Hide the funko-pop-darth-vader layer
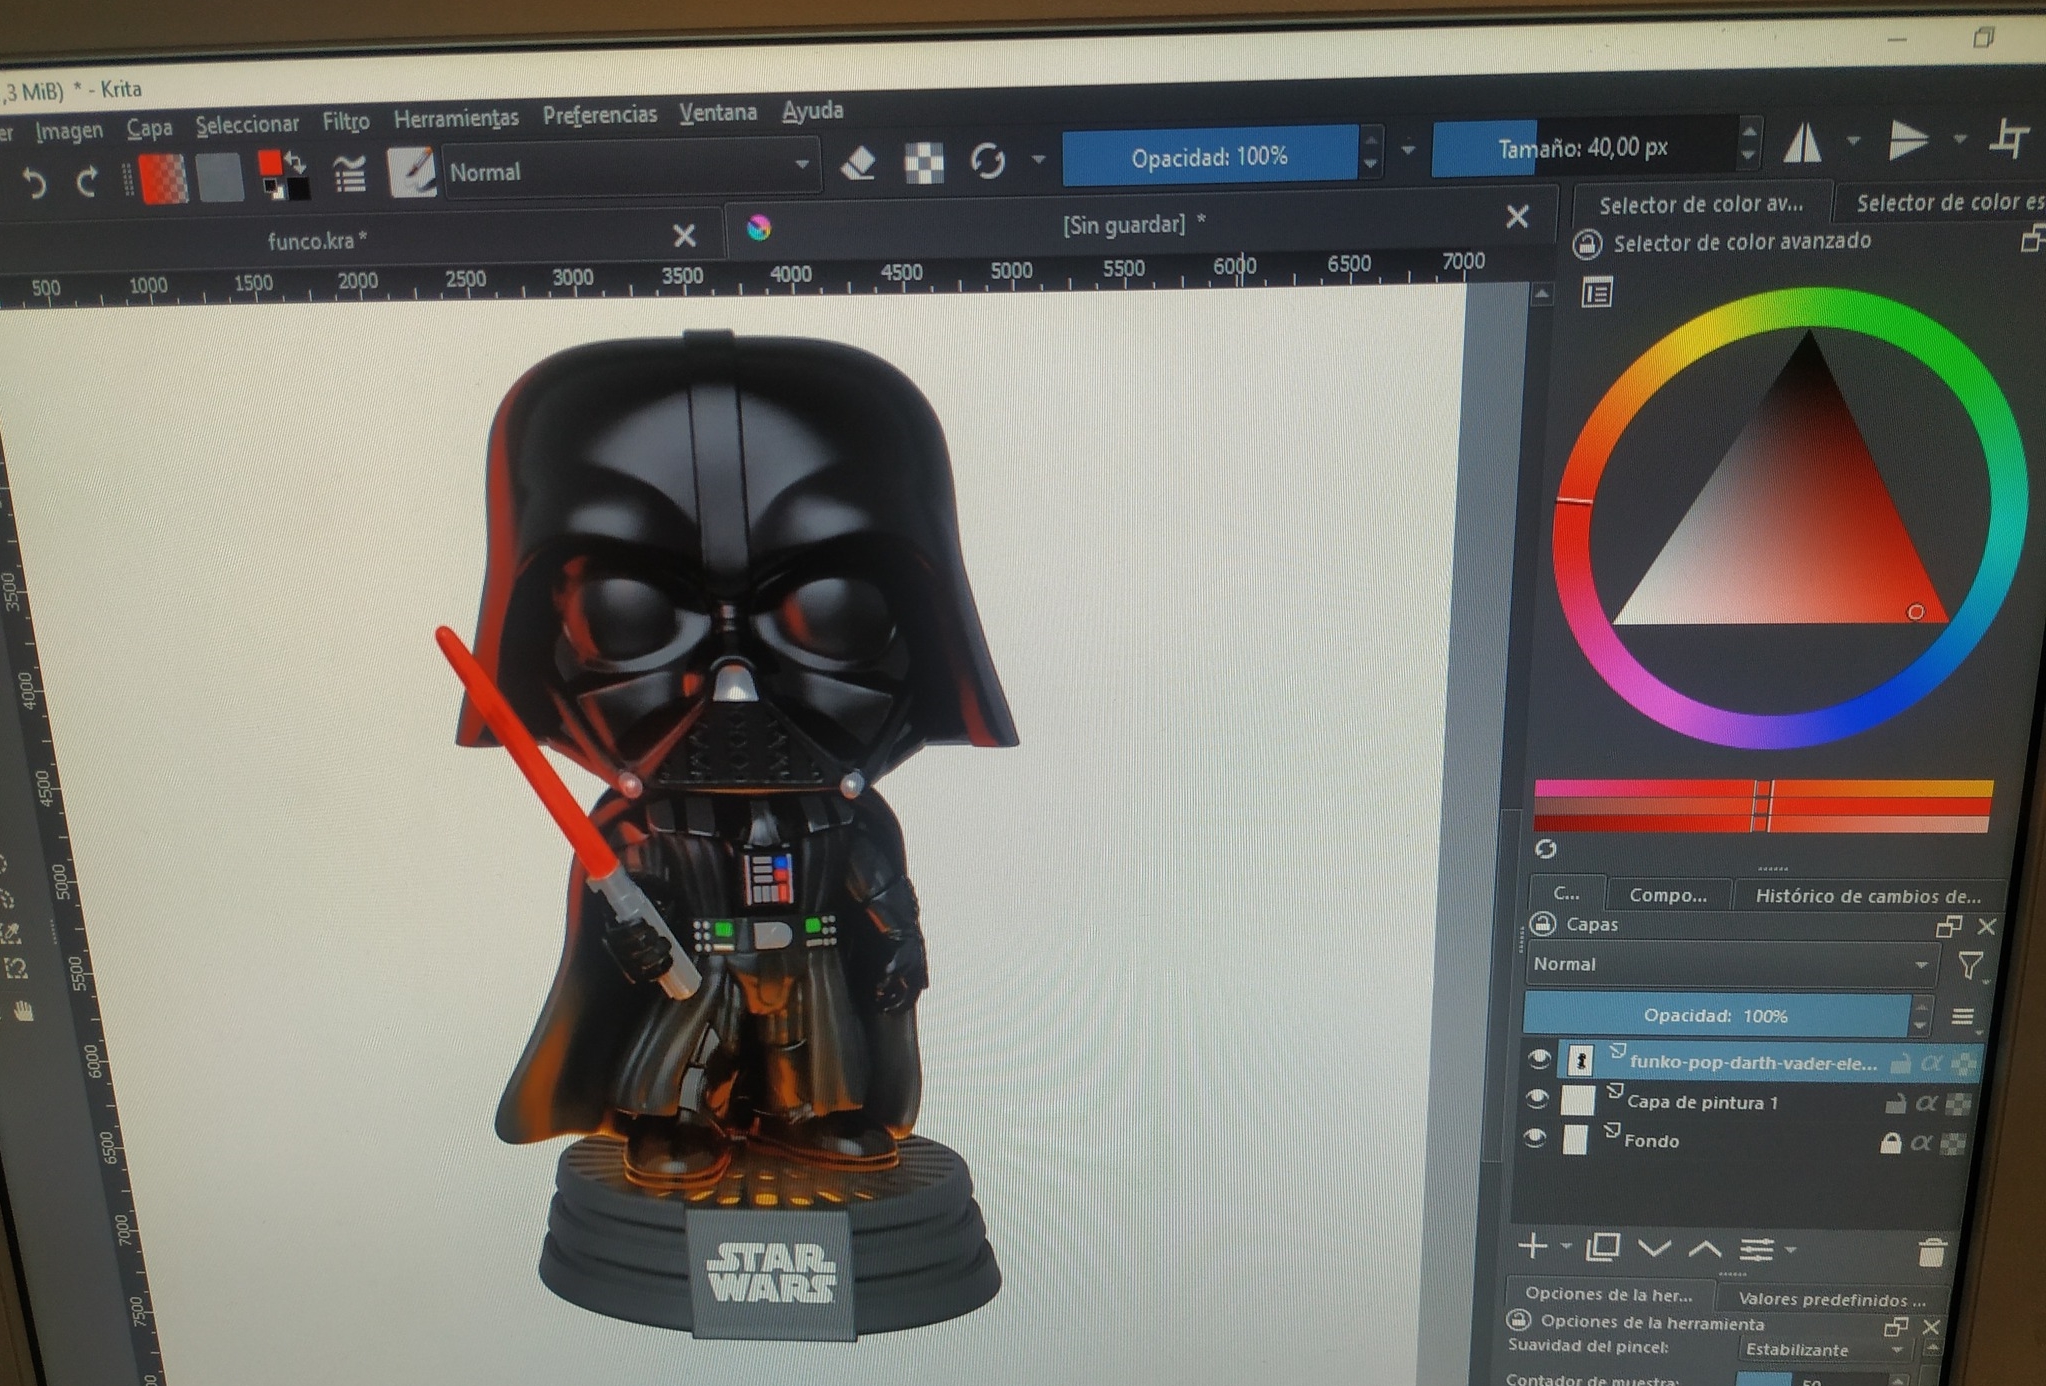 pyautogui.click(x=1538, y=1059)
